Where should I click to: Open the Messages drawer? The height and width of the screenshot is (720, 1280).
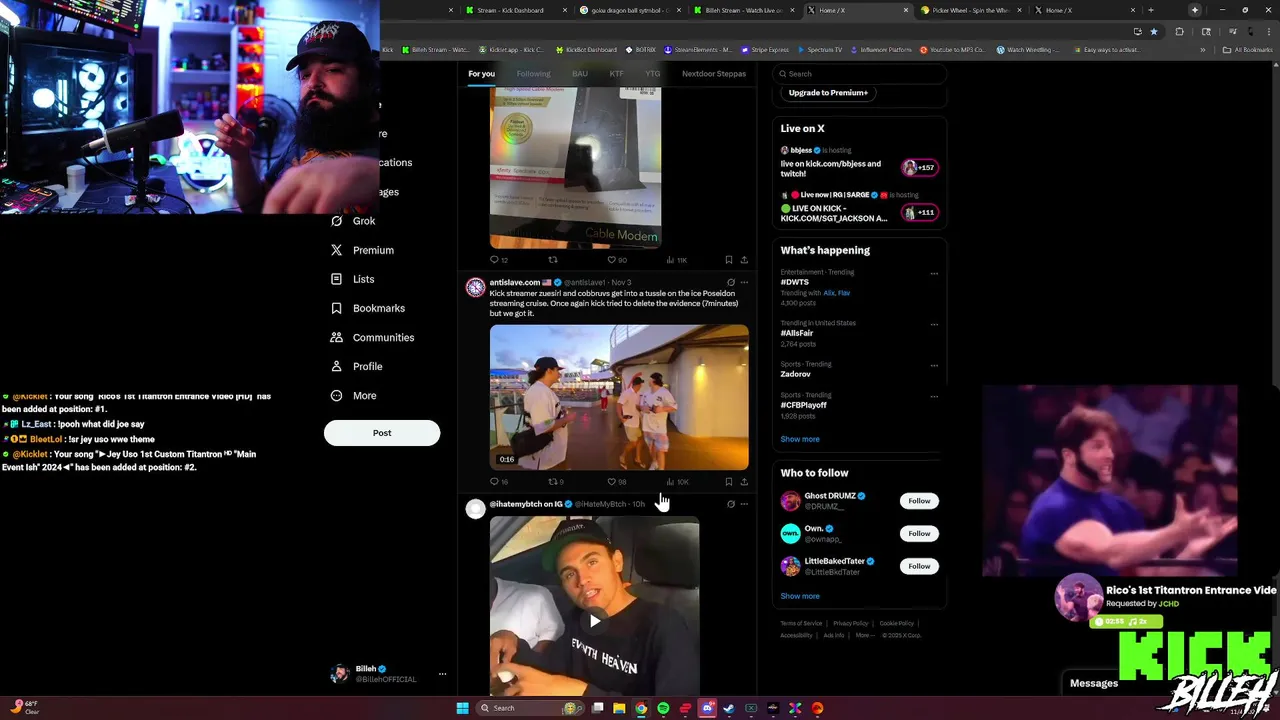[x=1094, y=684]
